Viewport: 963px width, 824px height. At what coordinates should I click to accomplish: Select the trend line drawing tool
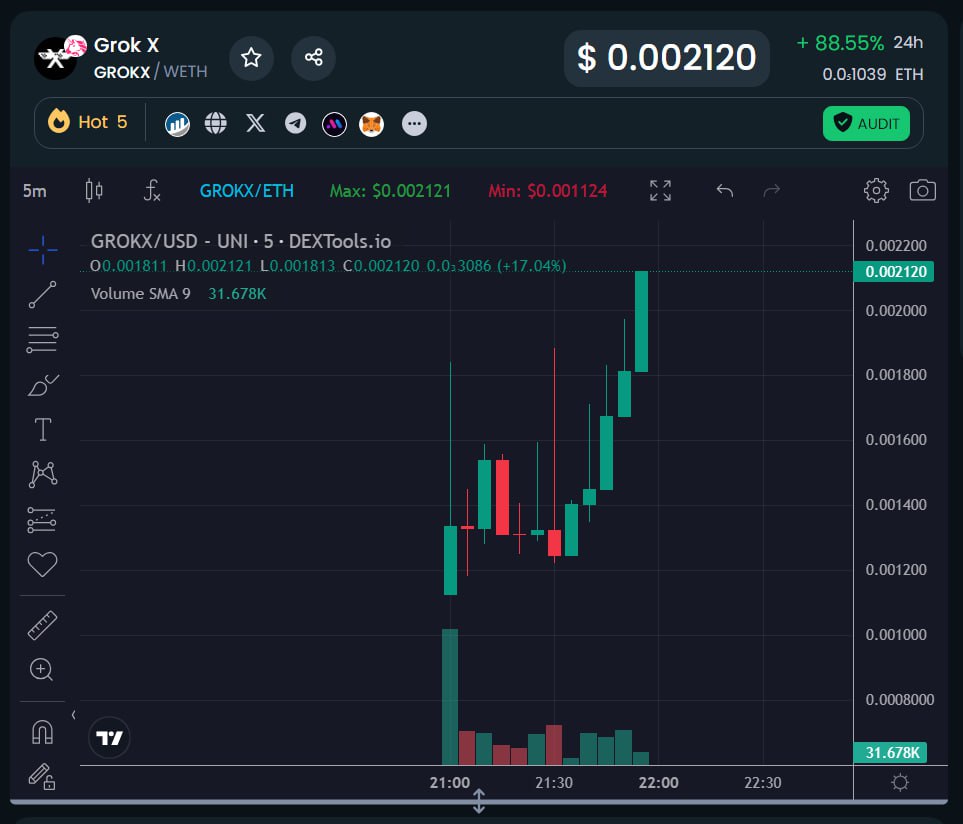42,295
